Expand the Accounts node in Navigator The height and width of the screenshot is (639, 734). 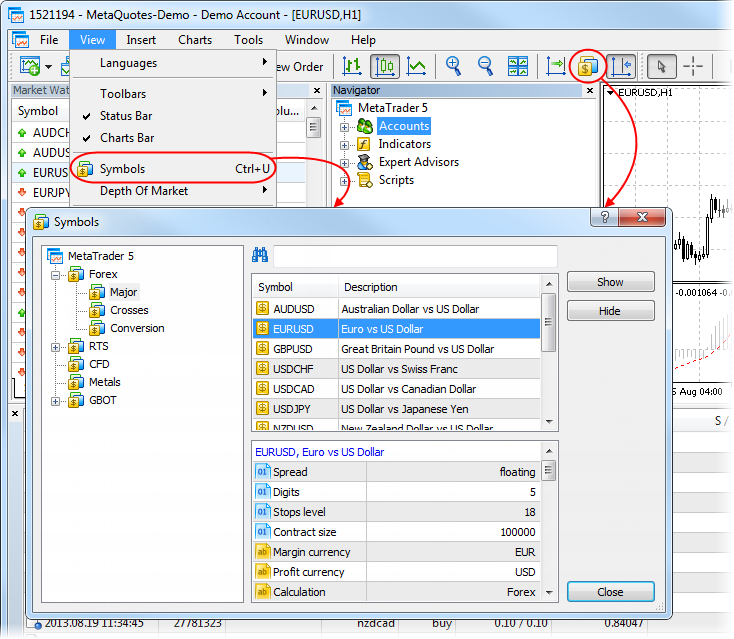[x=345, y=127]
